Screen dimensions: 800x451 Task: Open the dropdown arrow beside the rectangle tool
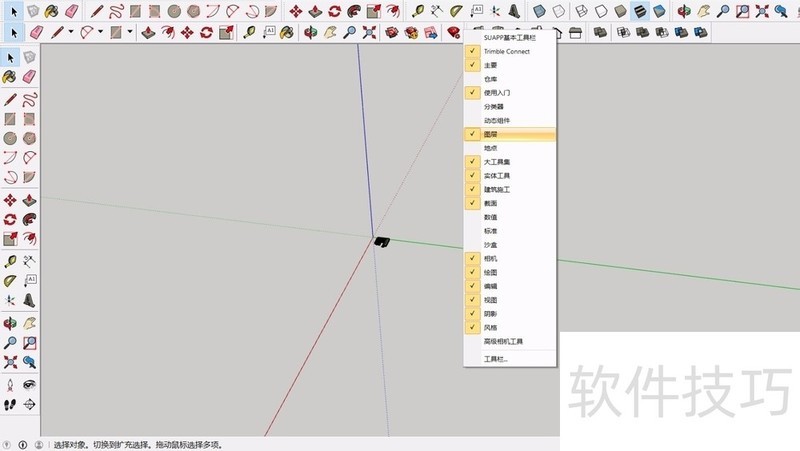(x=130, y=32)
